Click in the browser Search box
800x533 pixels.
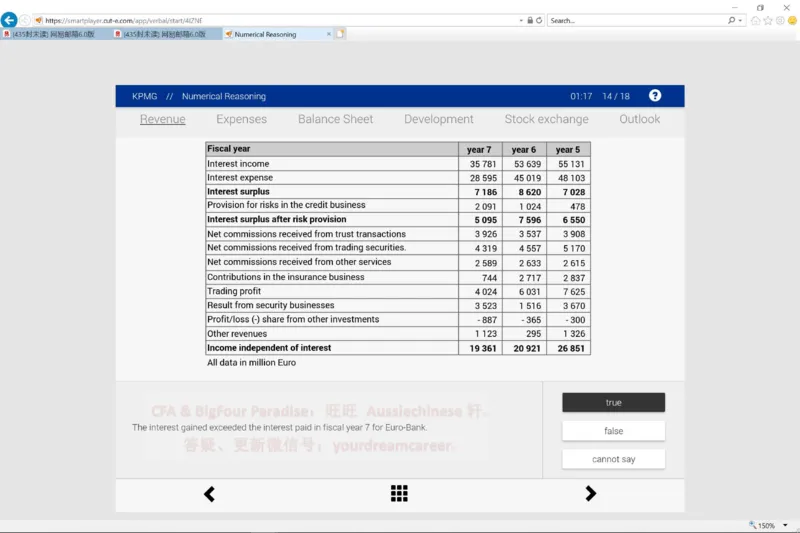[635, 20]
